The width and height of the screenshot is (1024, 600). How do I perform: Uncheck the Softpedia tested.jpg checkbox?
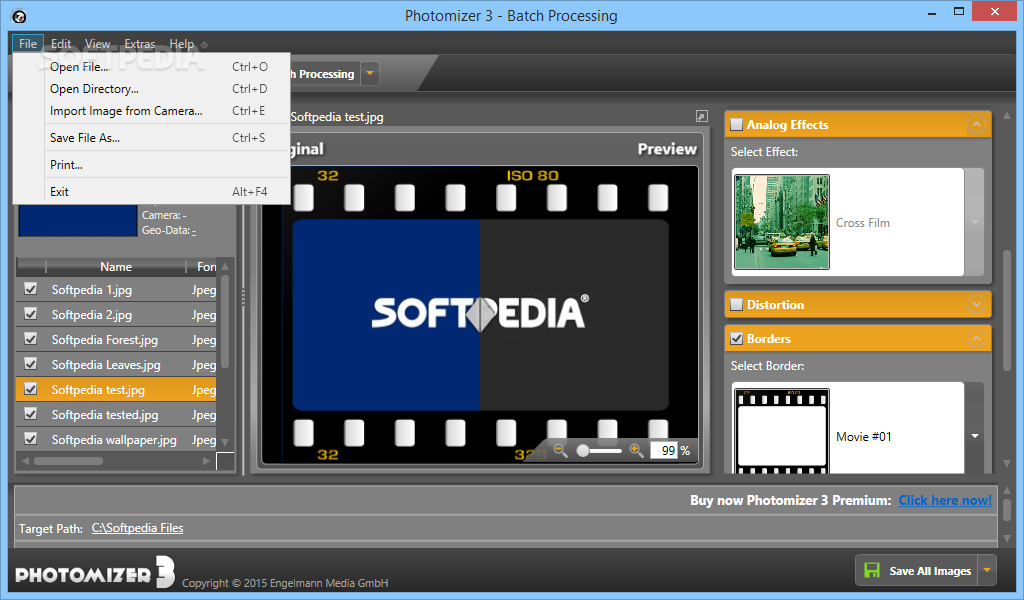31,414
